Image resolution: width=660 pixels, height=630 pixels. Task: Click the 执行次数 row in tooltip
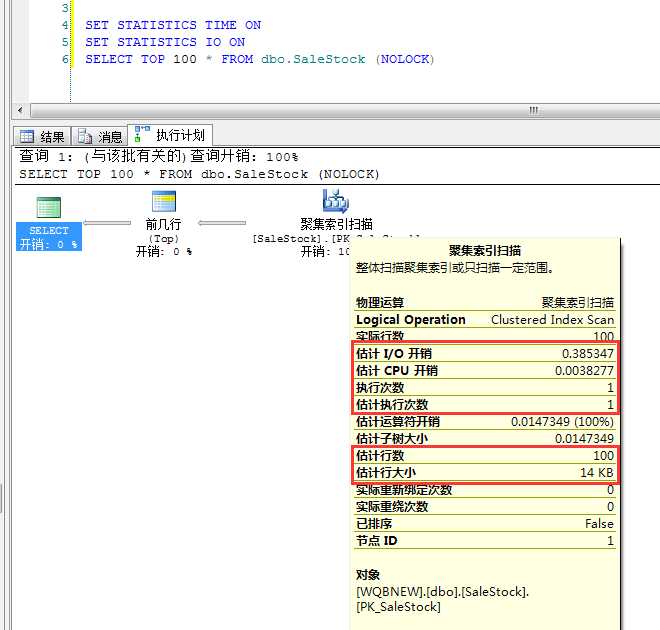(x=484, y=388)
